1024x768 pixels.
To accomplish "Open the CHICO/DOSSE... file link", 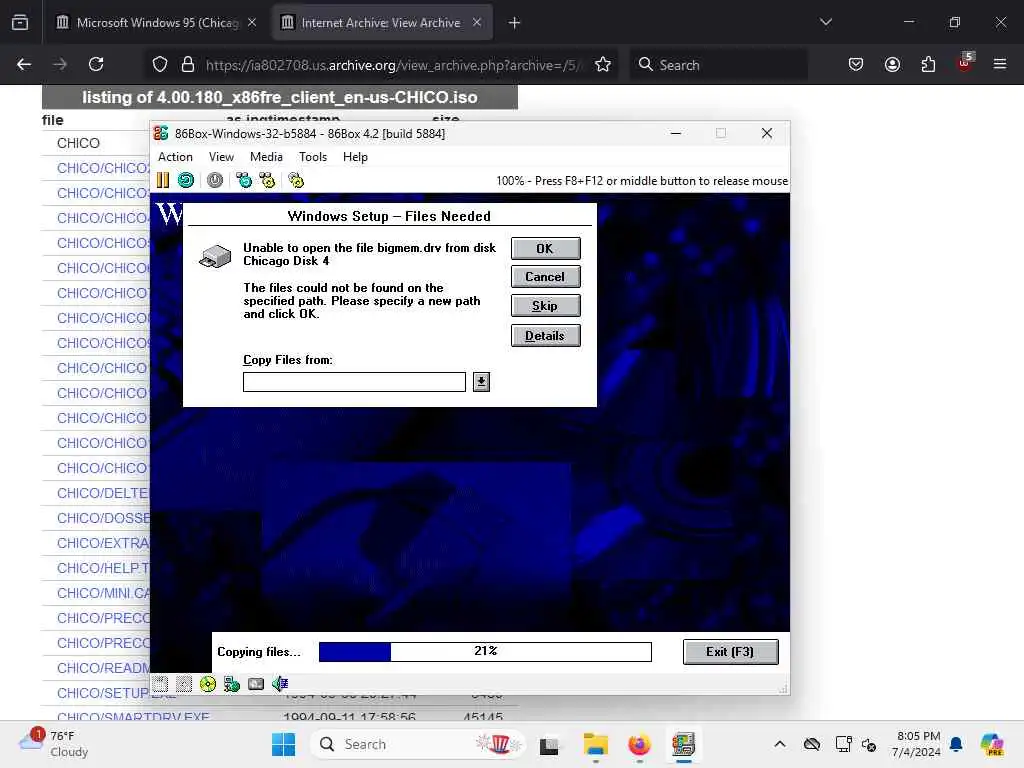I will [x=103, y=518].
